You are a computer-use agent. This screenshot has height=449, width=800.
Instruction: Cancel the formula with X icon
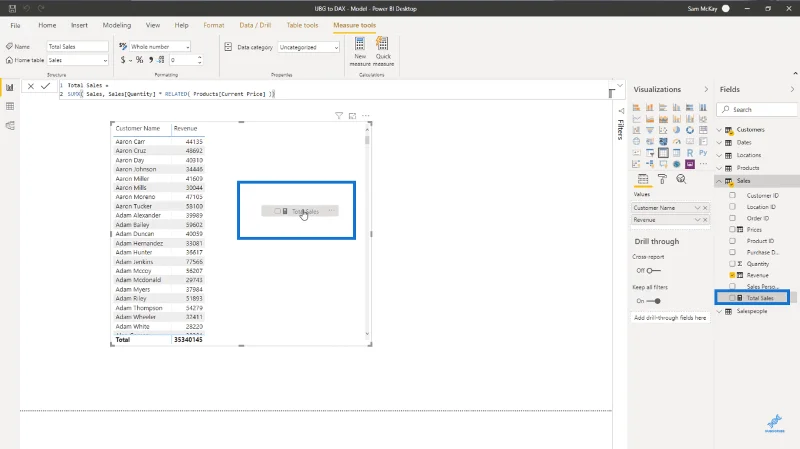pos(31,86)
